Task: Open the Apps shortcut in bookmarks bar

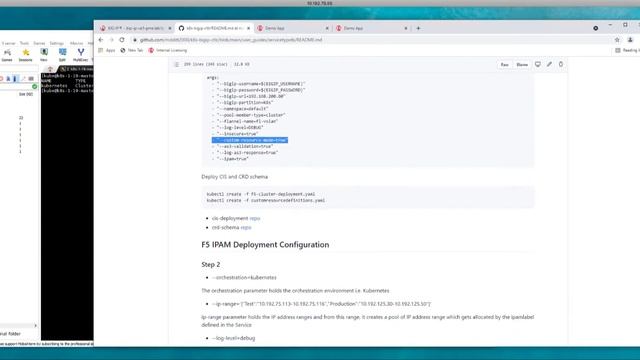Action: (107, 50)
